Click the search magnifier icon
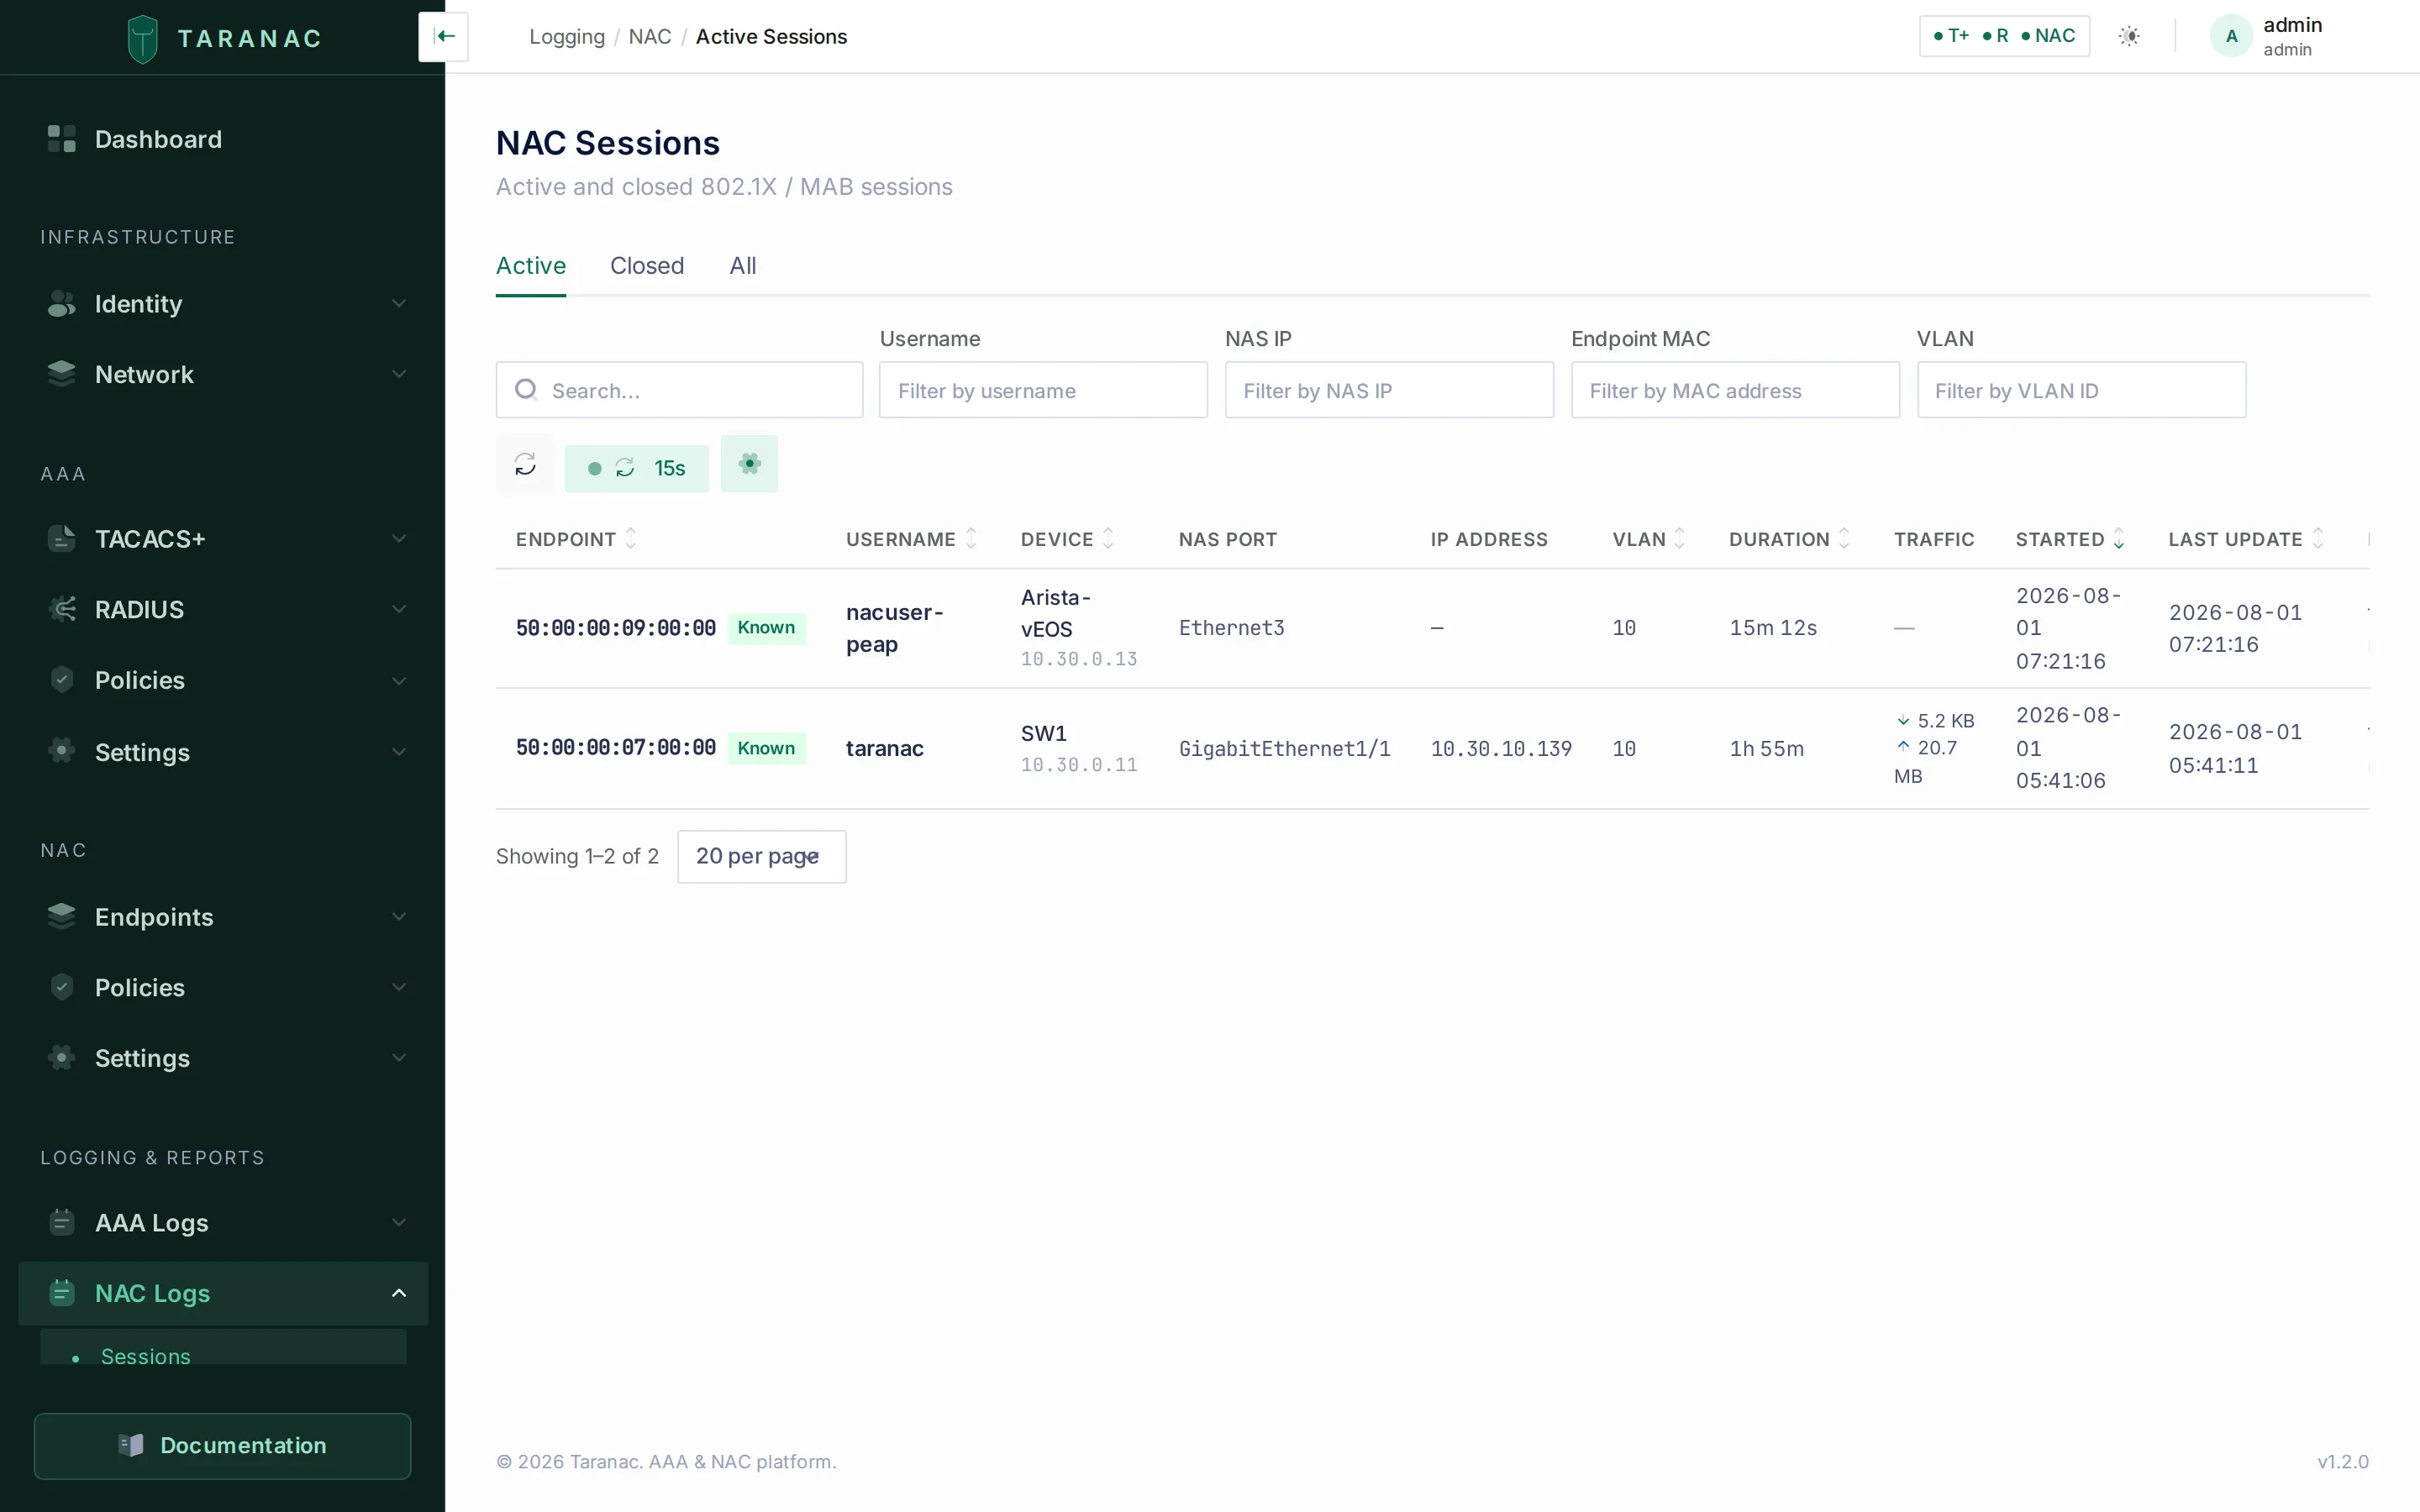Viewport: 2420px width, 1512px height. 526,389
